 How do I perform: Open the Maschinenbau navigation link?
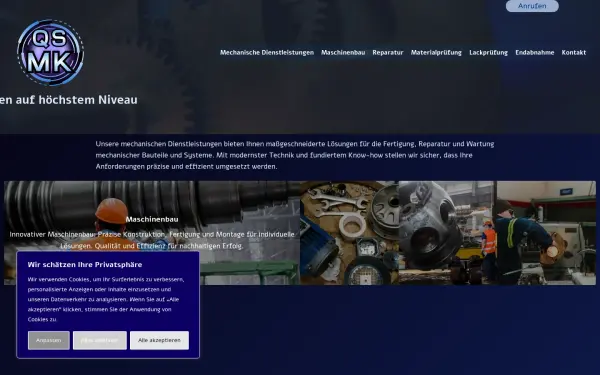coord(343,52)
